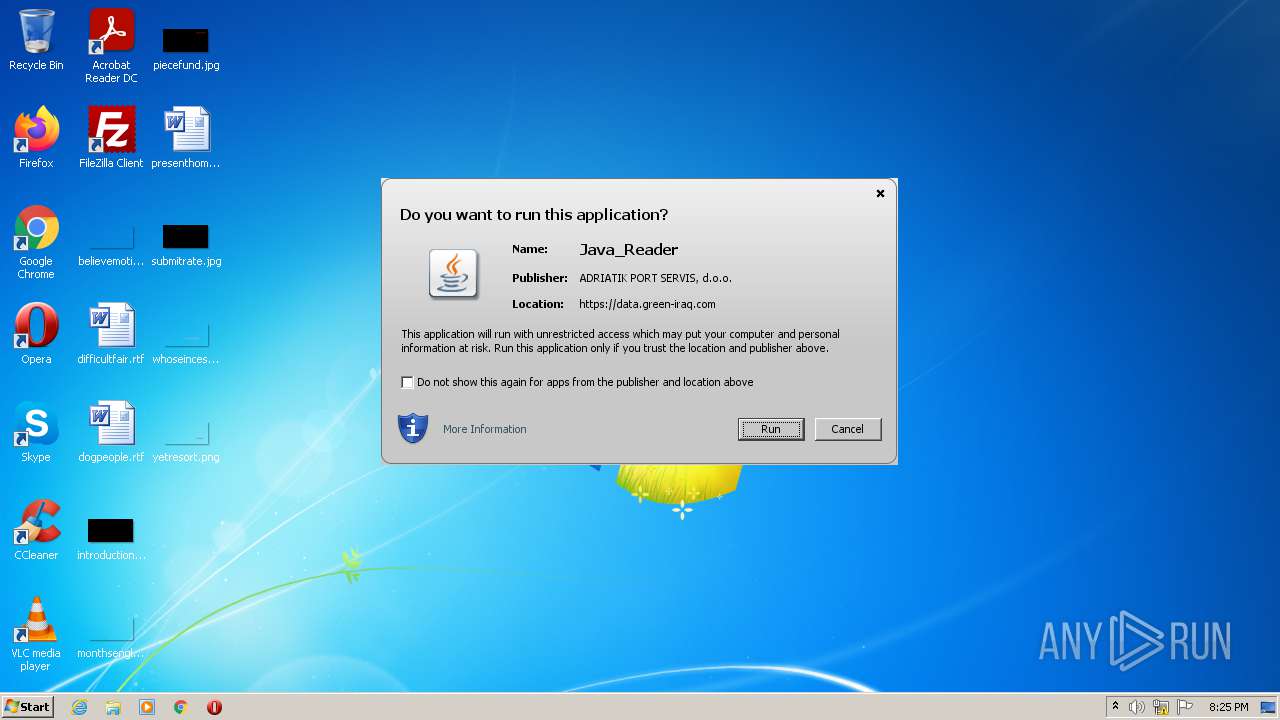1280x720 pixels.
Task: Select the presenthom... Word document
Action: pos(186,138)
